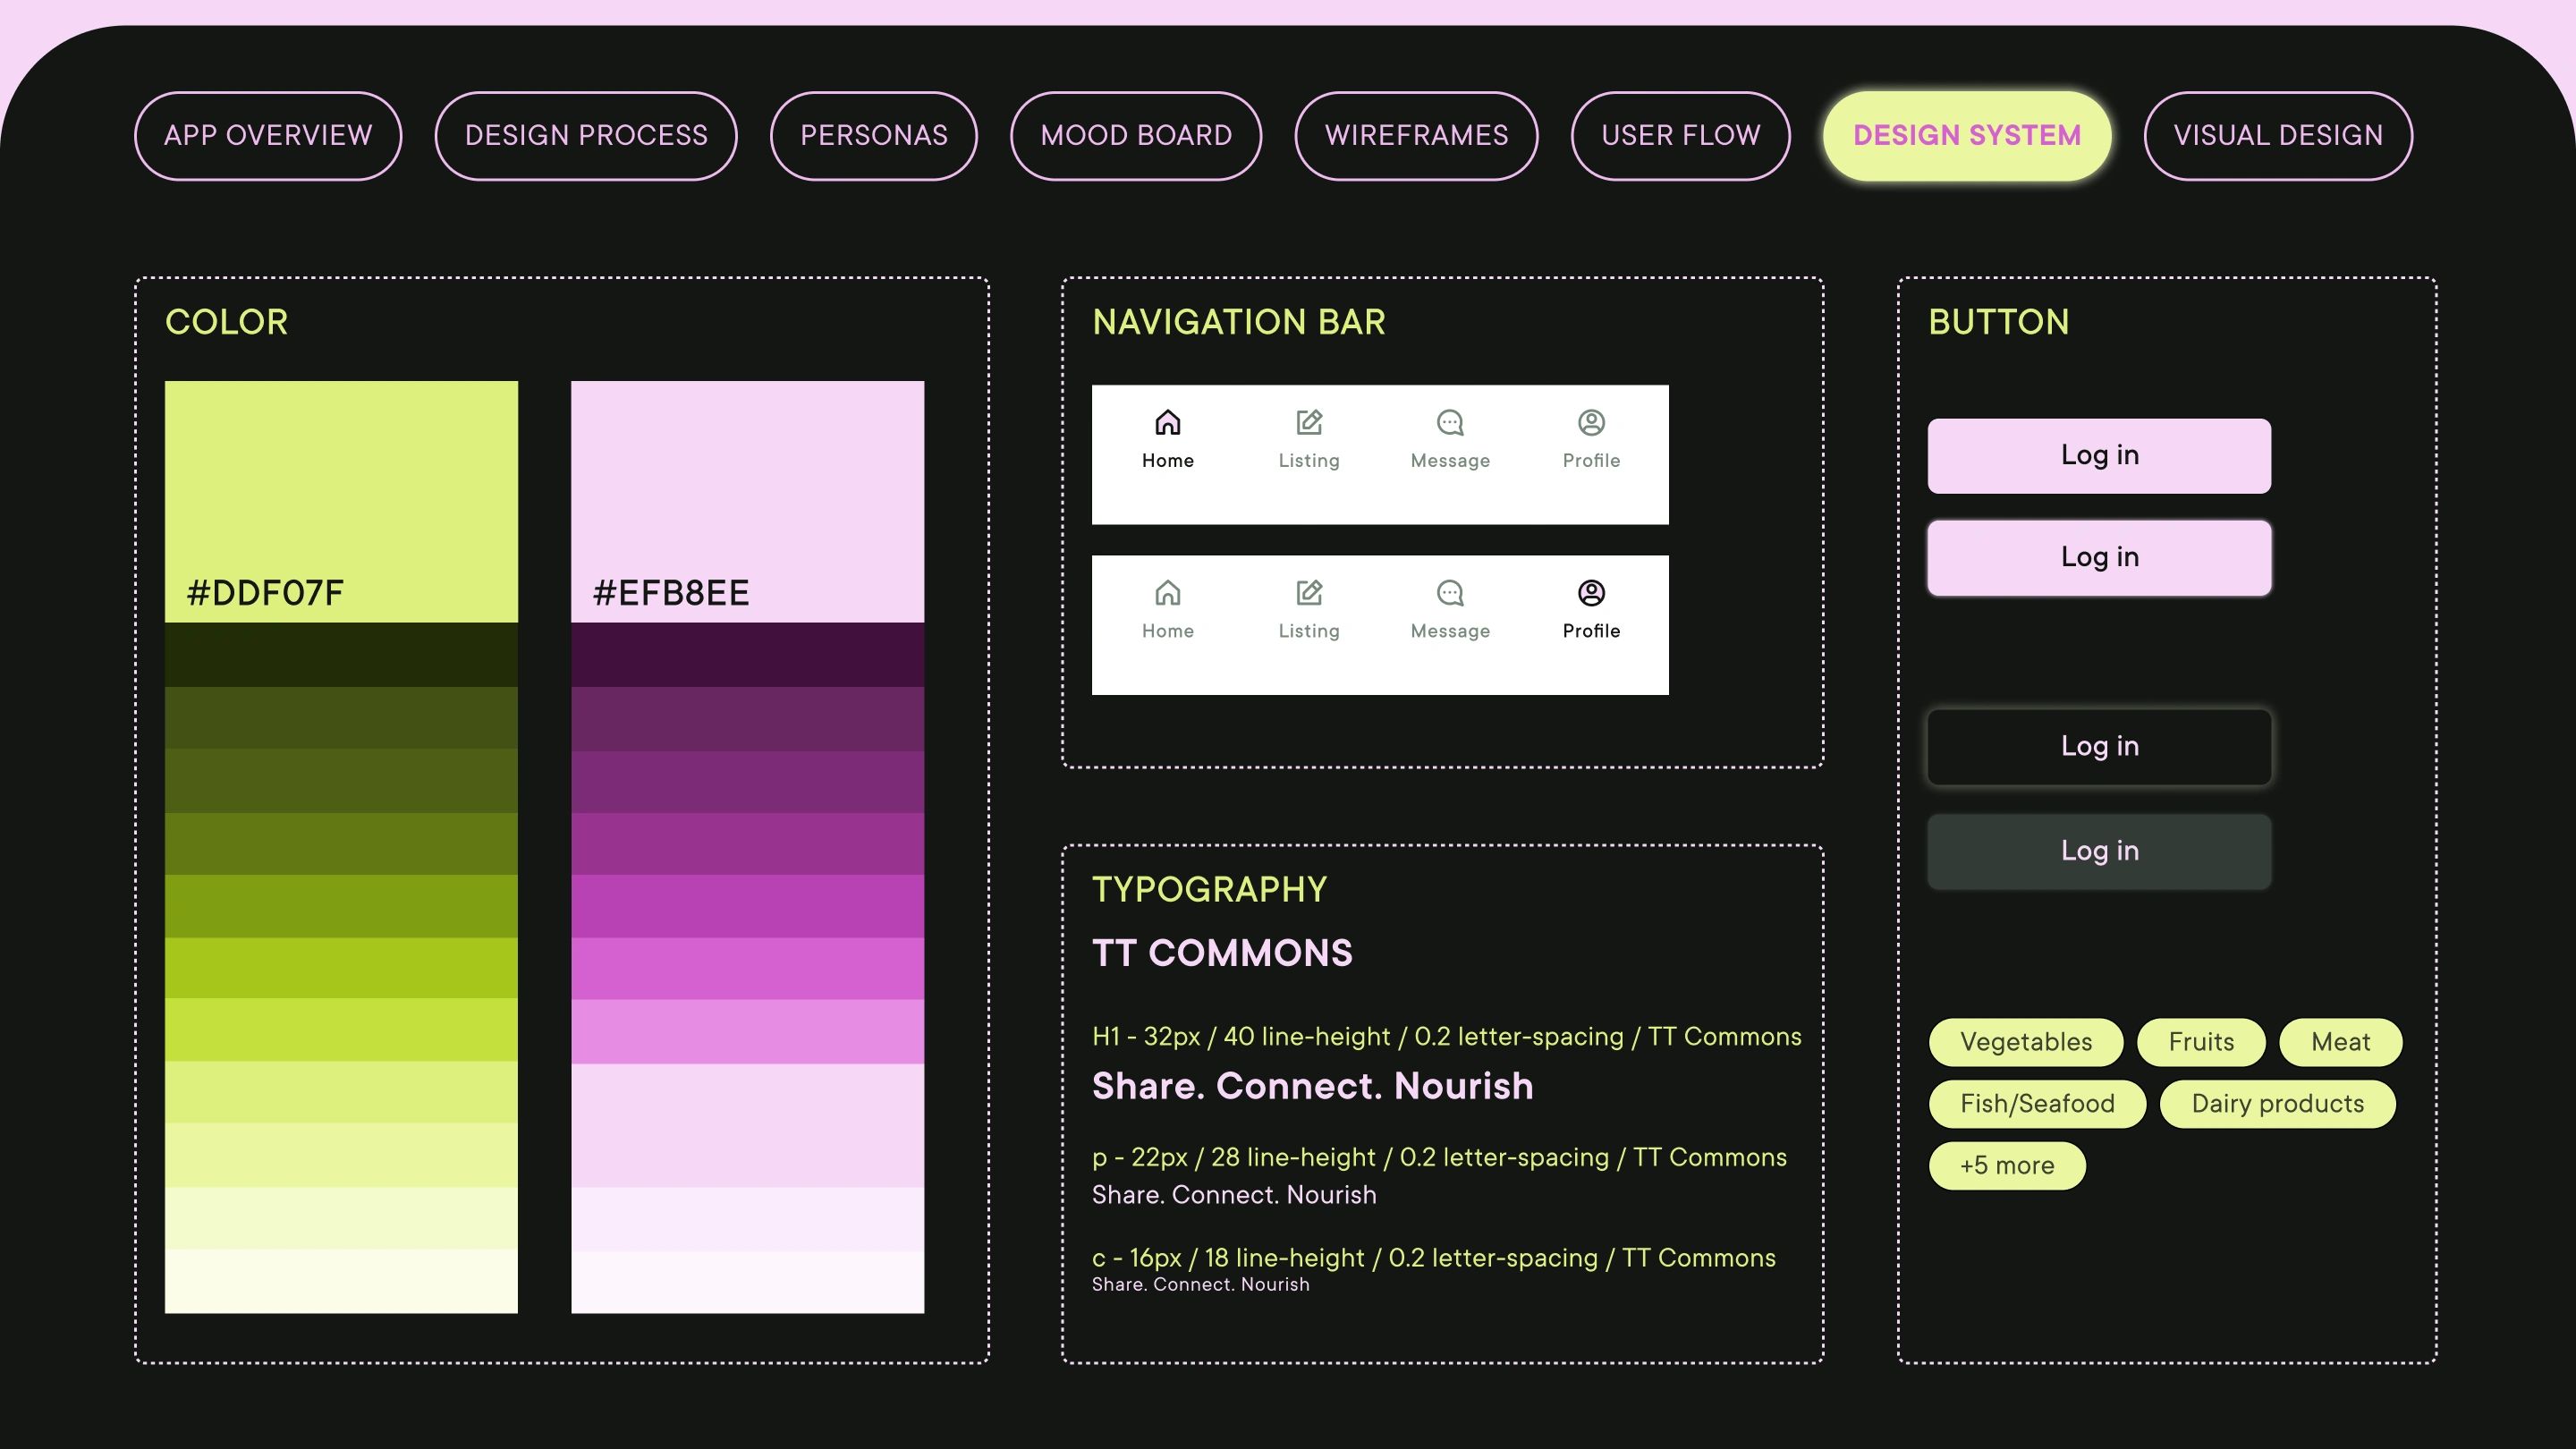Click the pink Log in button with shadow

2099,558
